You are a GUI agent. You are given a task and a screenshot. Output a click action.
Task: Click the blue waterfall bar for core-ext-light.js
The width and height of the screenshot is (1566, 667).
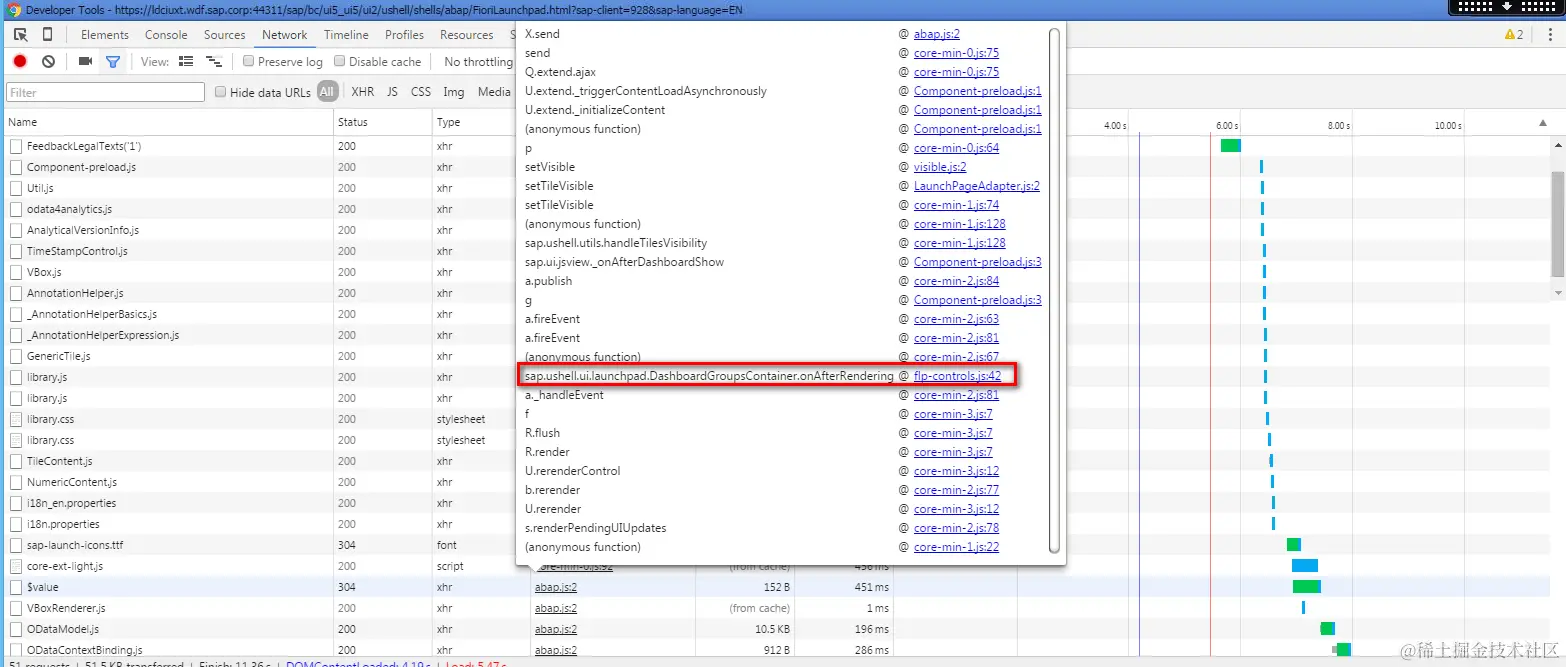(1305, 566)
